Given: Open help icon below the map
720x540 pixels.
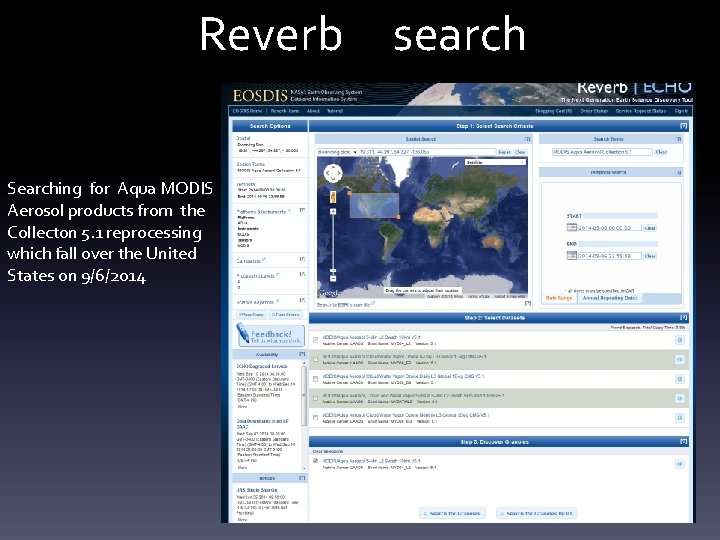Looking at the screenshot, I should click(x=528, y=304).
